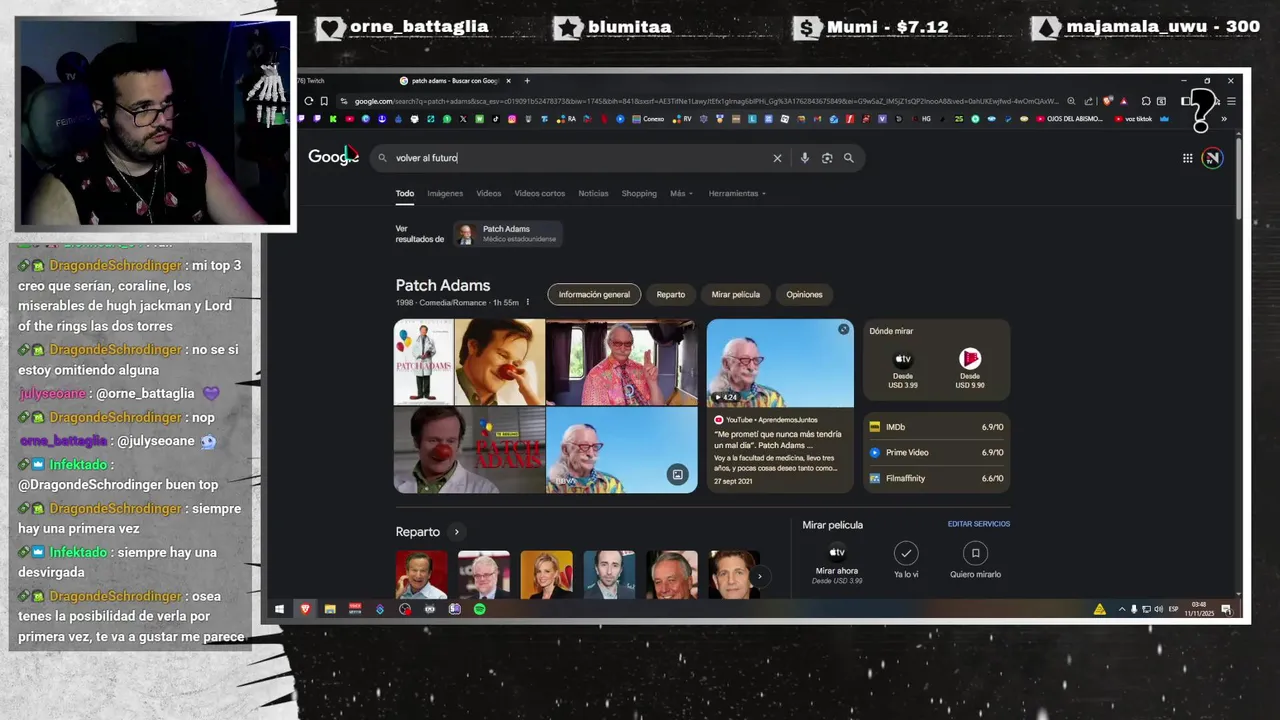Image resolution: width=1280 pixels, height=720 pixels.
Task: Start voice search with microphone icon
Action: 804,158
